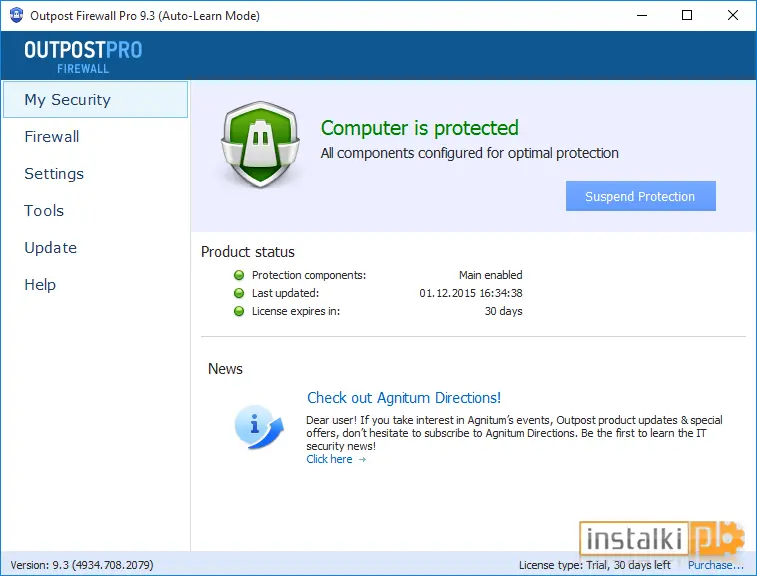Screen dimensions: 757x576
Task: Click the OUTPOSTPRO FIREWALL logo
Action: (83, 56)
